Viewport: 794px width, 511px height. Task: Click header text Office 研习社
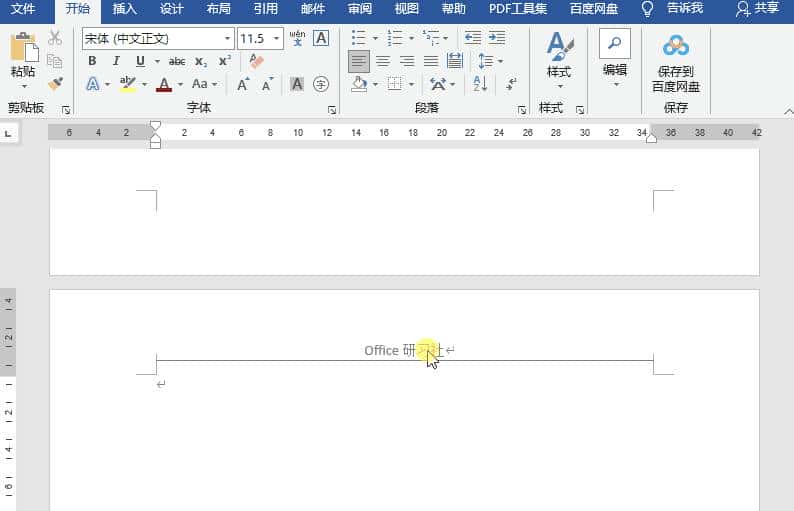[x=404, y=350]
